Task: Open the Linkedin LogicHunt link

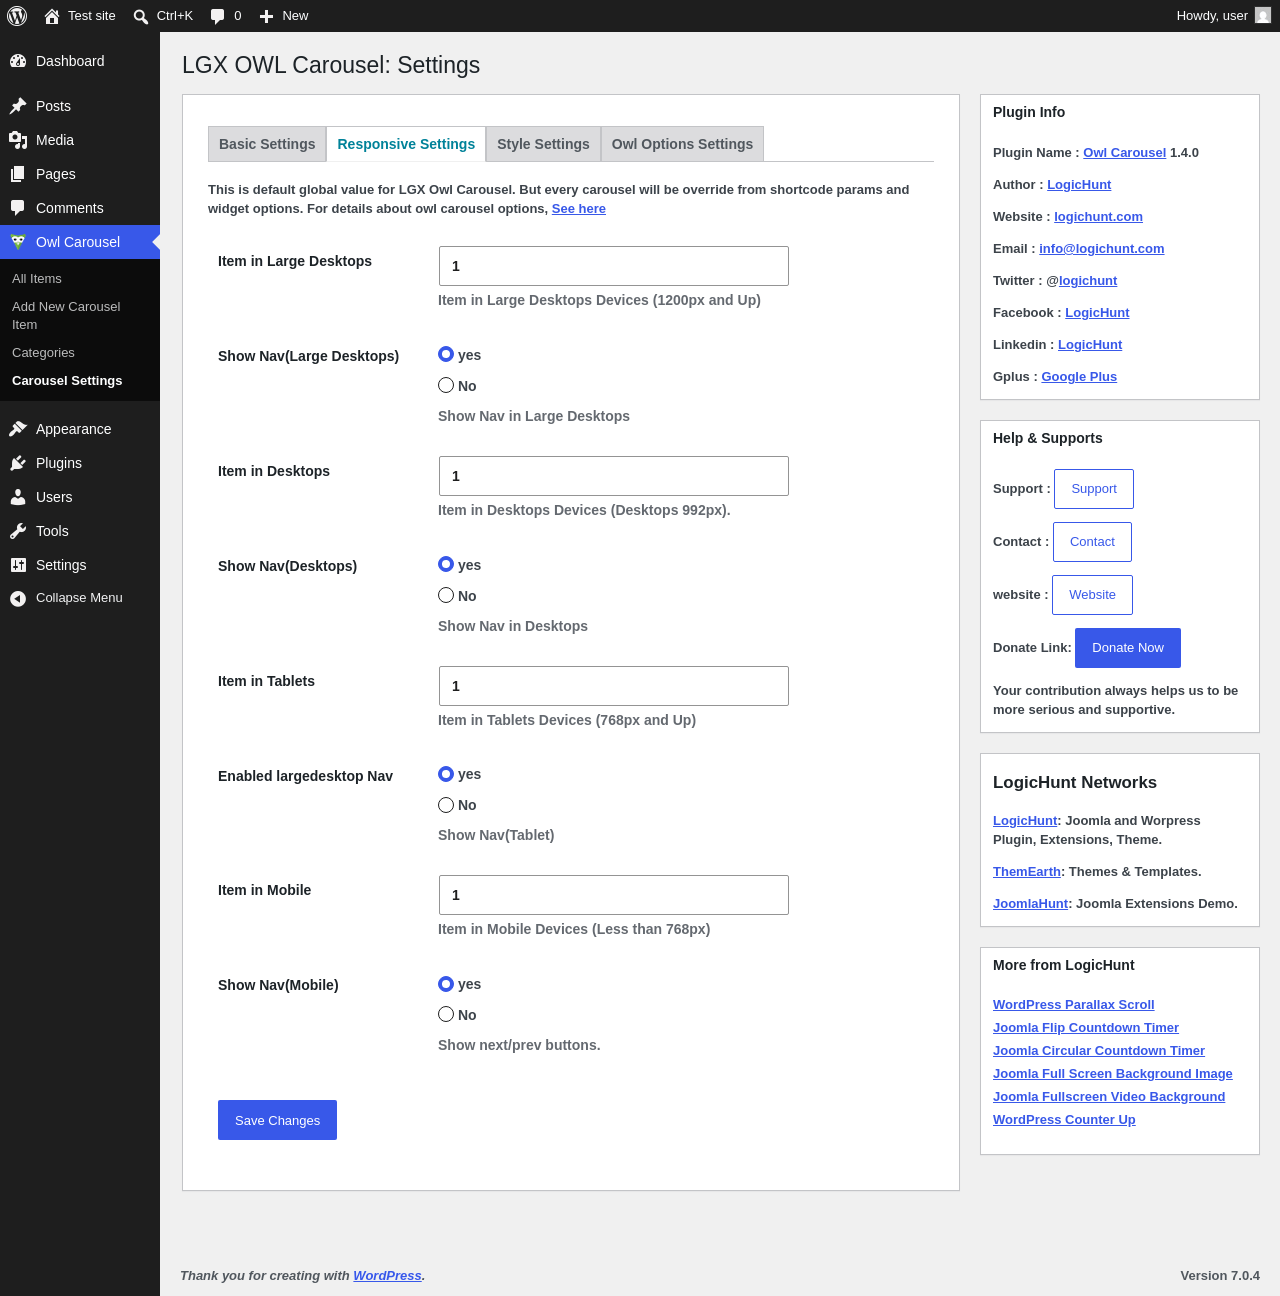Action: coord(1090,345)
